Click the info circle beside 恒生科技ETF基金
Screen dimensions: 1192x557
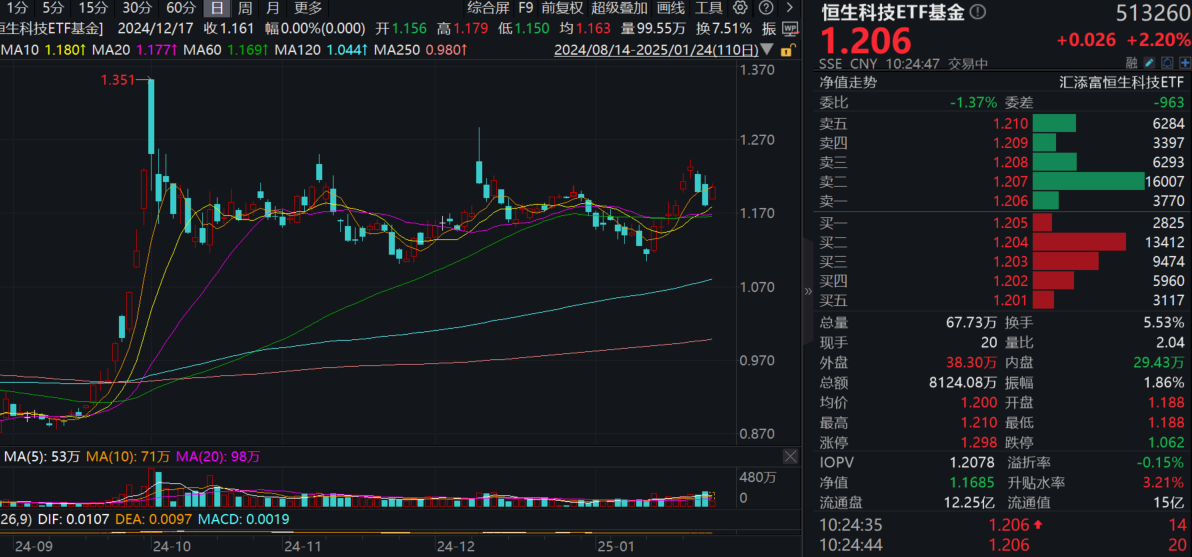(978, 12)
